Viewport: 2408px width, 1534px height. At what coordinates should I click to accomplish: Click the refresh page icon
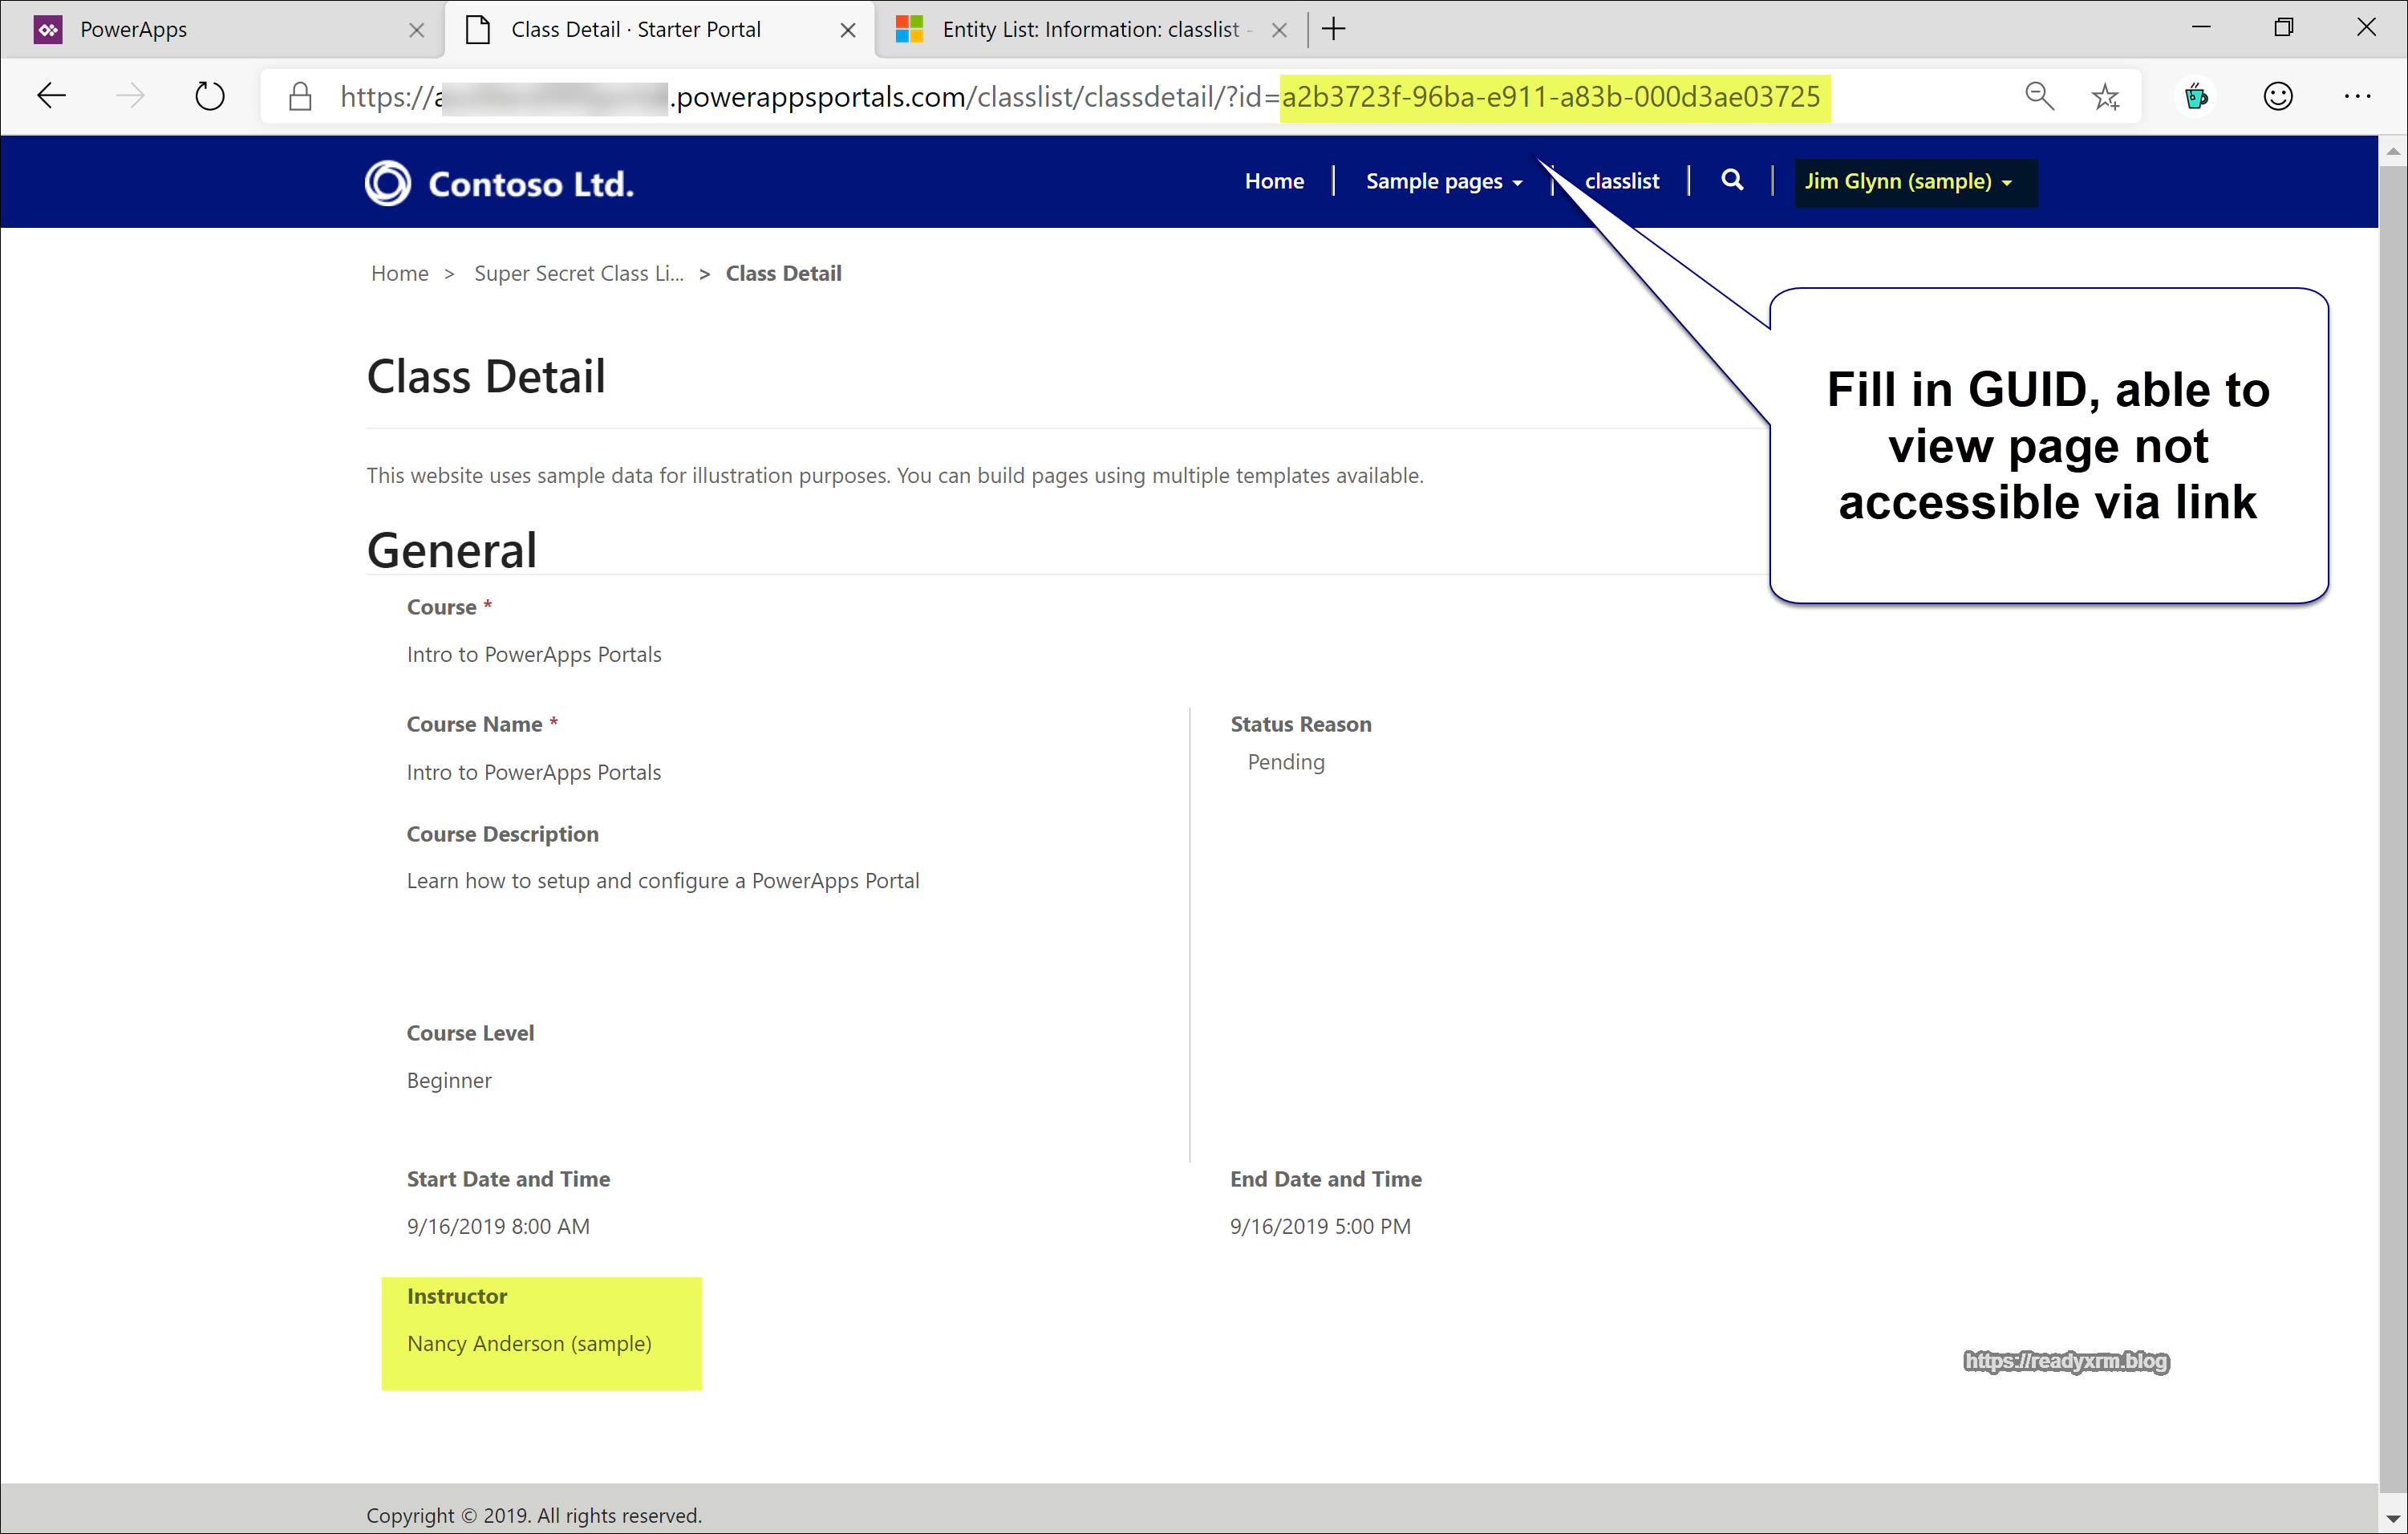(x=209, y=96)
